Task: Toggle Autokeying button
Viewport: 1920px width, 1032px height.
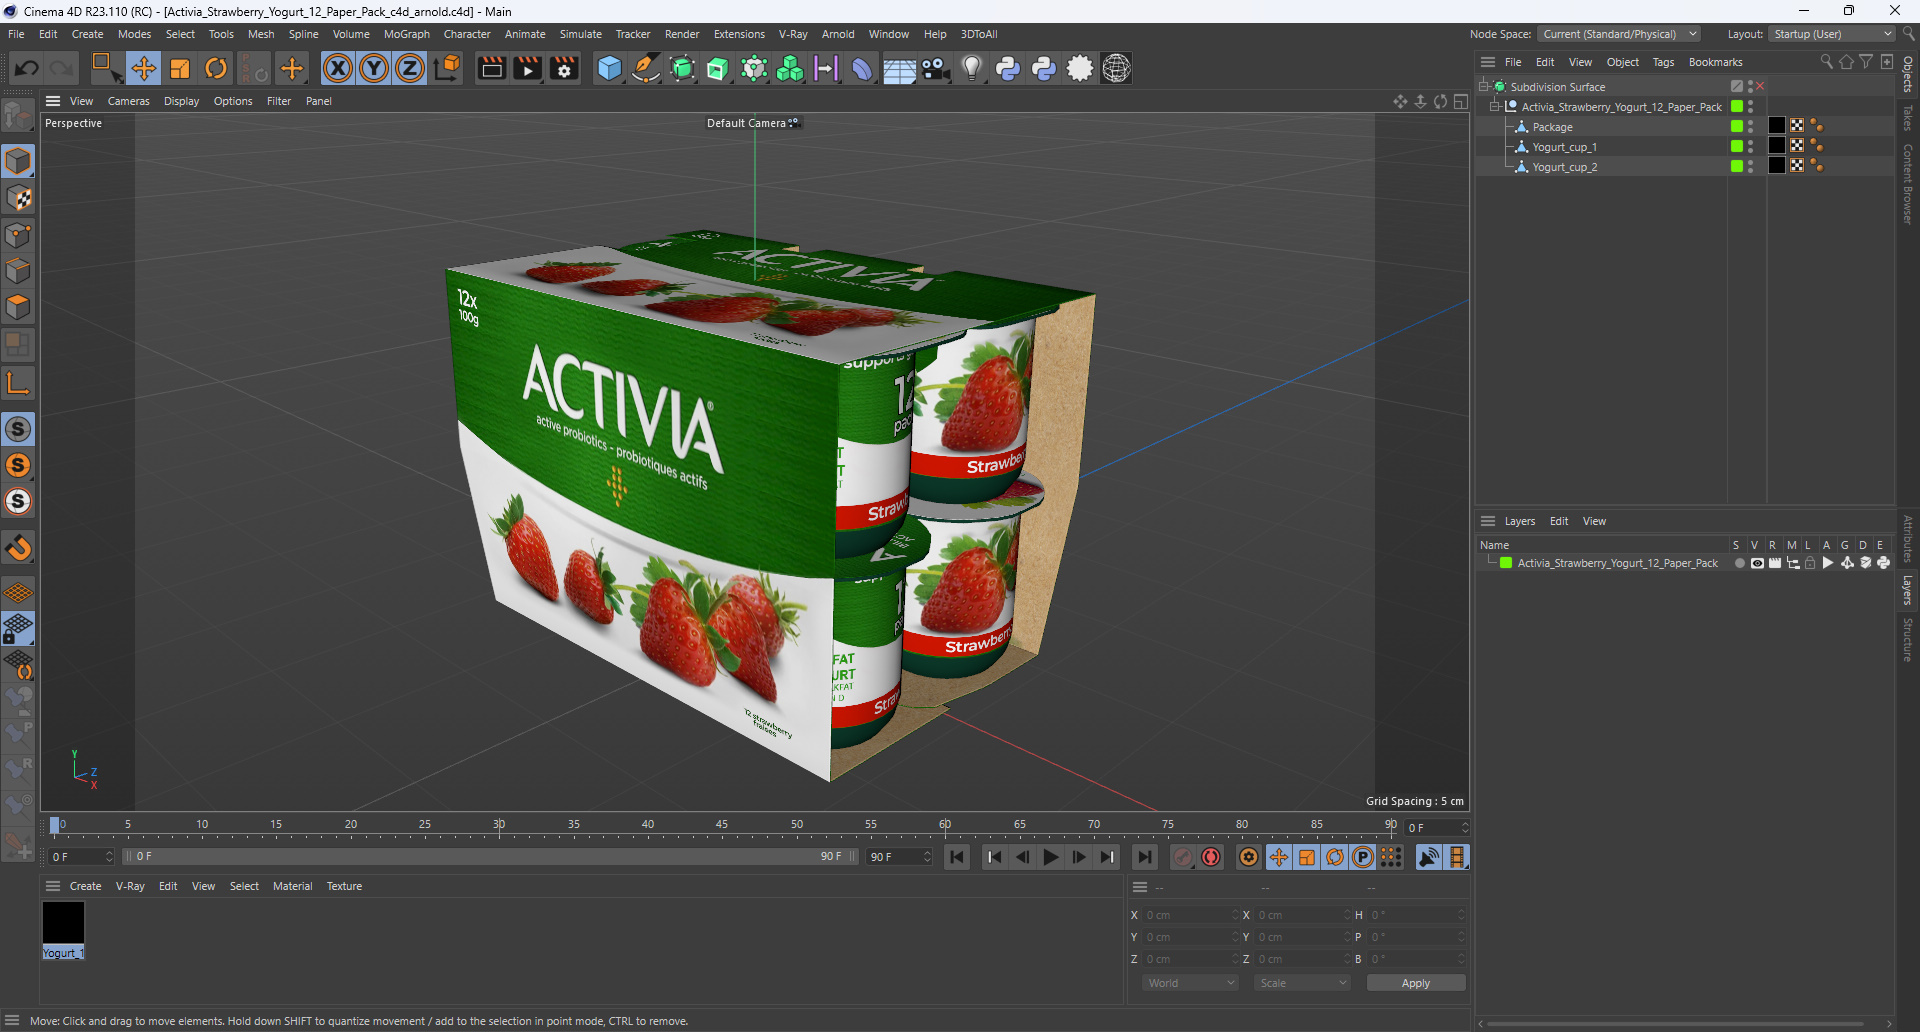Action: pos(1211,857)
